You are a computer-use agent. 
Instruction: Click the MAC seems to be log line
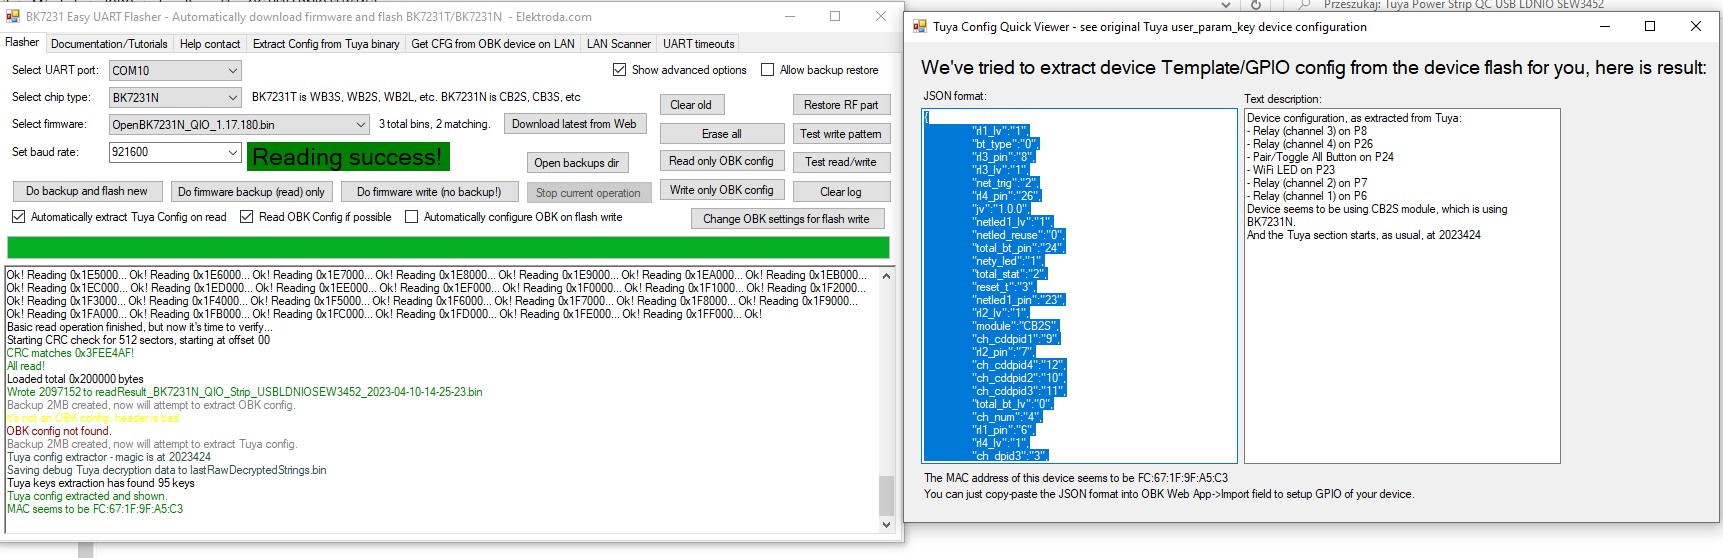tap(95, 509)
